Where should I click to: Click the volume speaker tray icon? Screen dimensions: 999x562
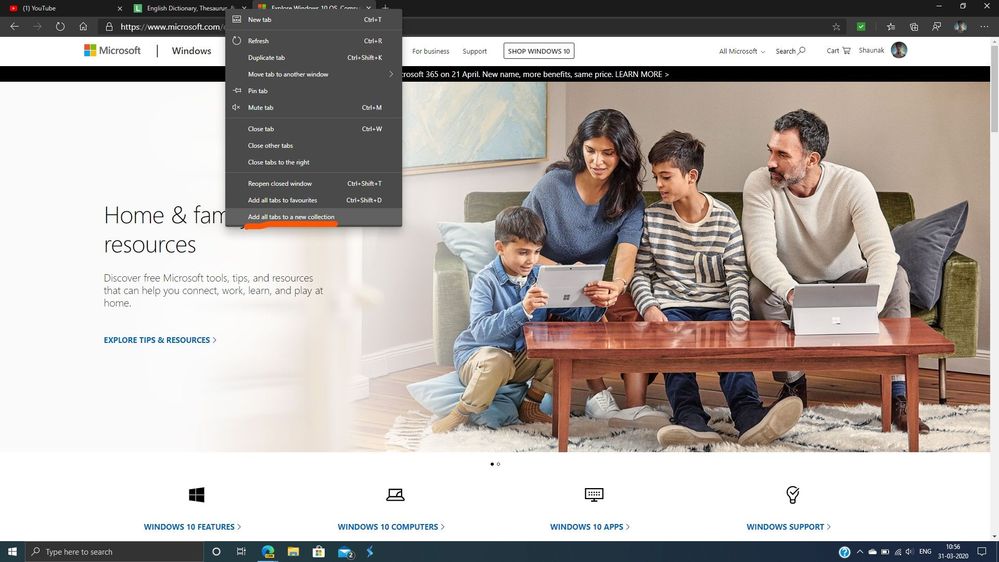pos(909,552)
